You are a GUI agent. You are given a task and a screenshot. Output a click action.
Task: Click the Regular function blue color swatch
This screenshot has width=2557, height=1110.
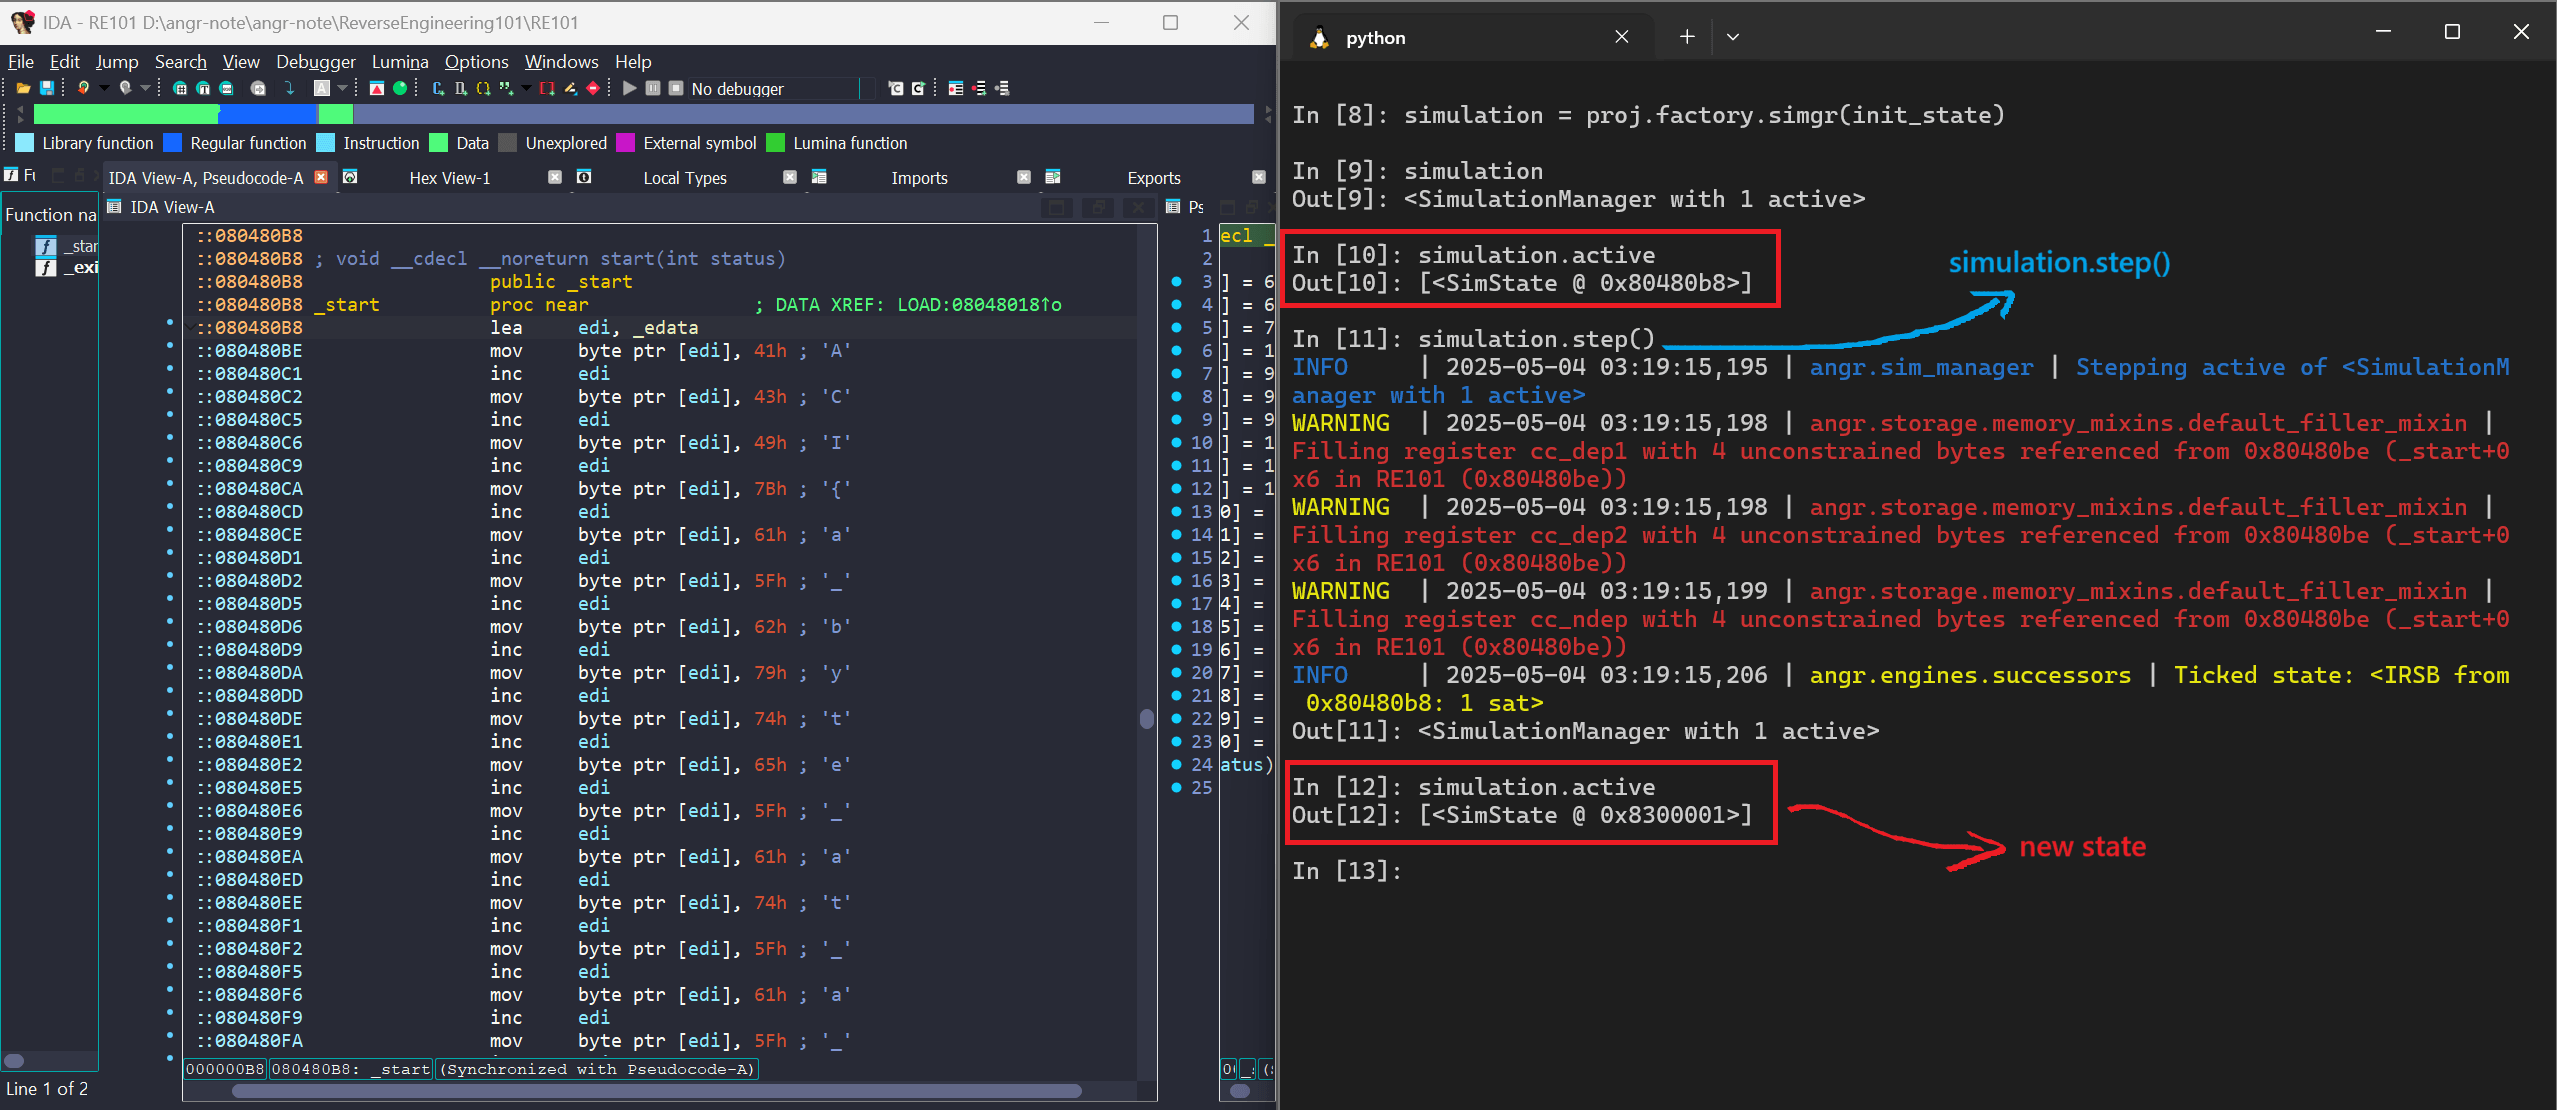coord(172,143)
